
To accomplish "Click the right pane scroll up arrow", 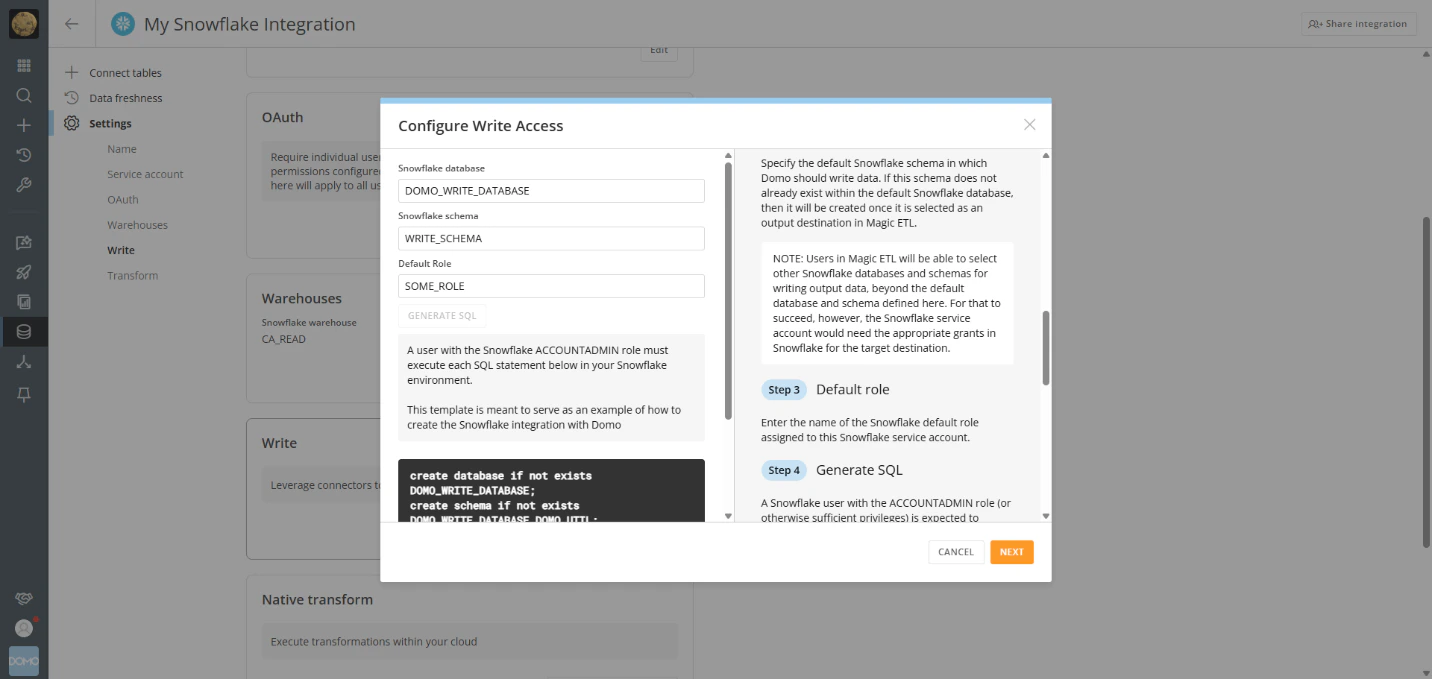I will (1046, 155).
